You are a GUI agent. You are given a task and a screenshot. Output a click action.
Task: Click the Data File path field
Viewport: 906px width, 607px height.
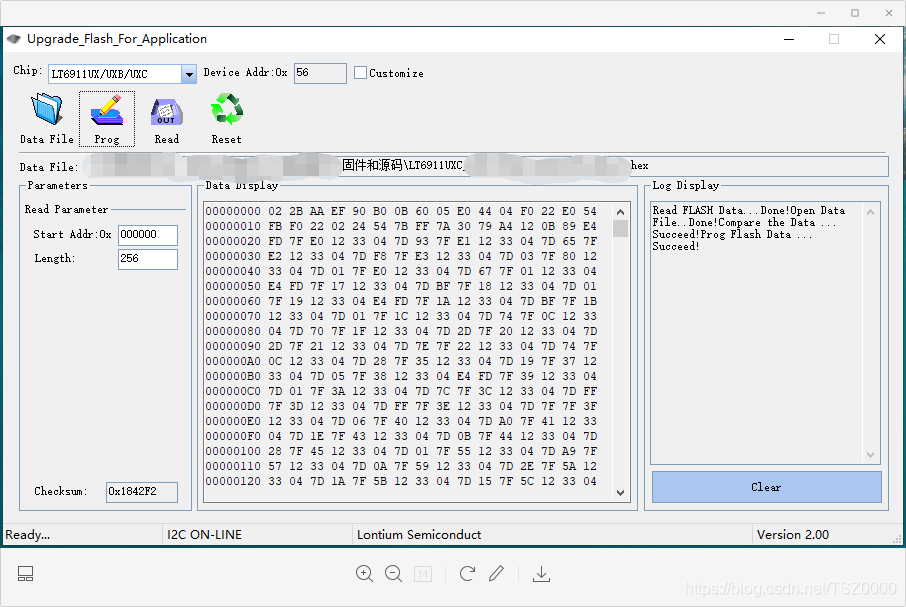point(485,166)
